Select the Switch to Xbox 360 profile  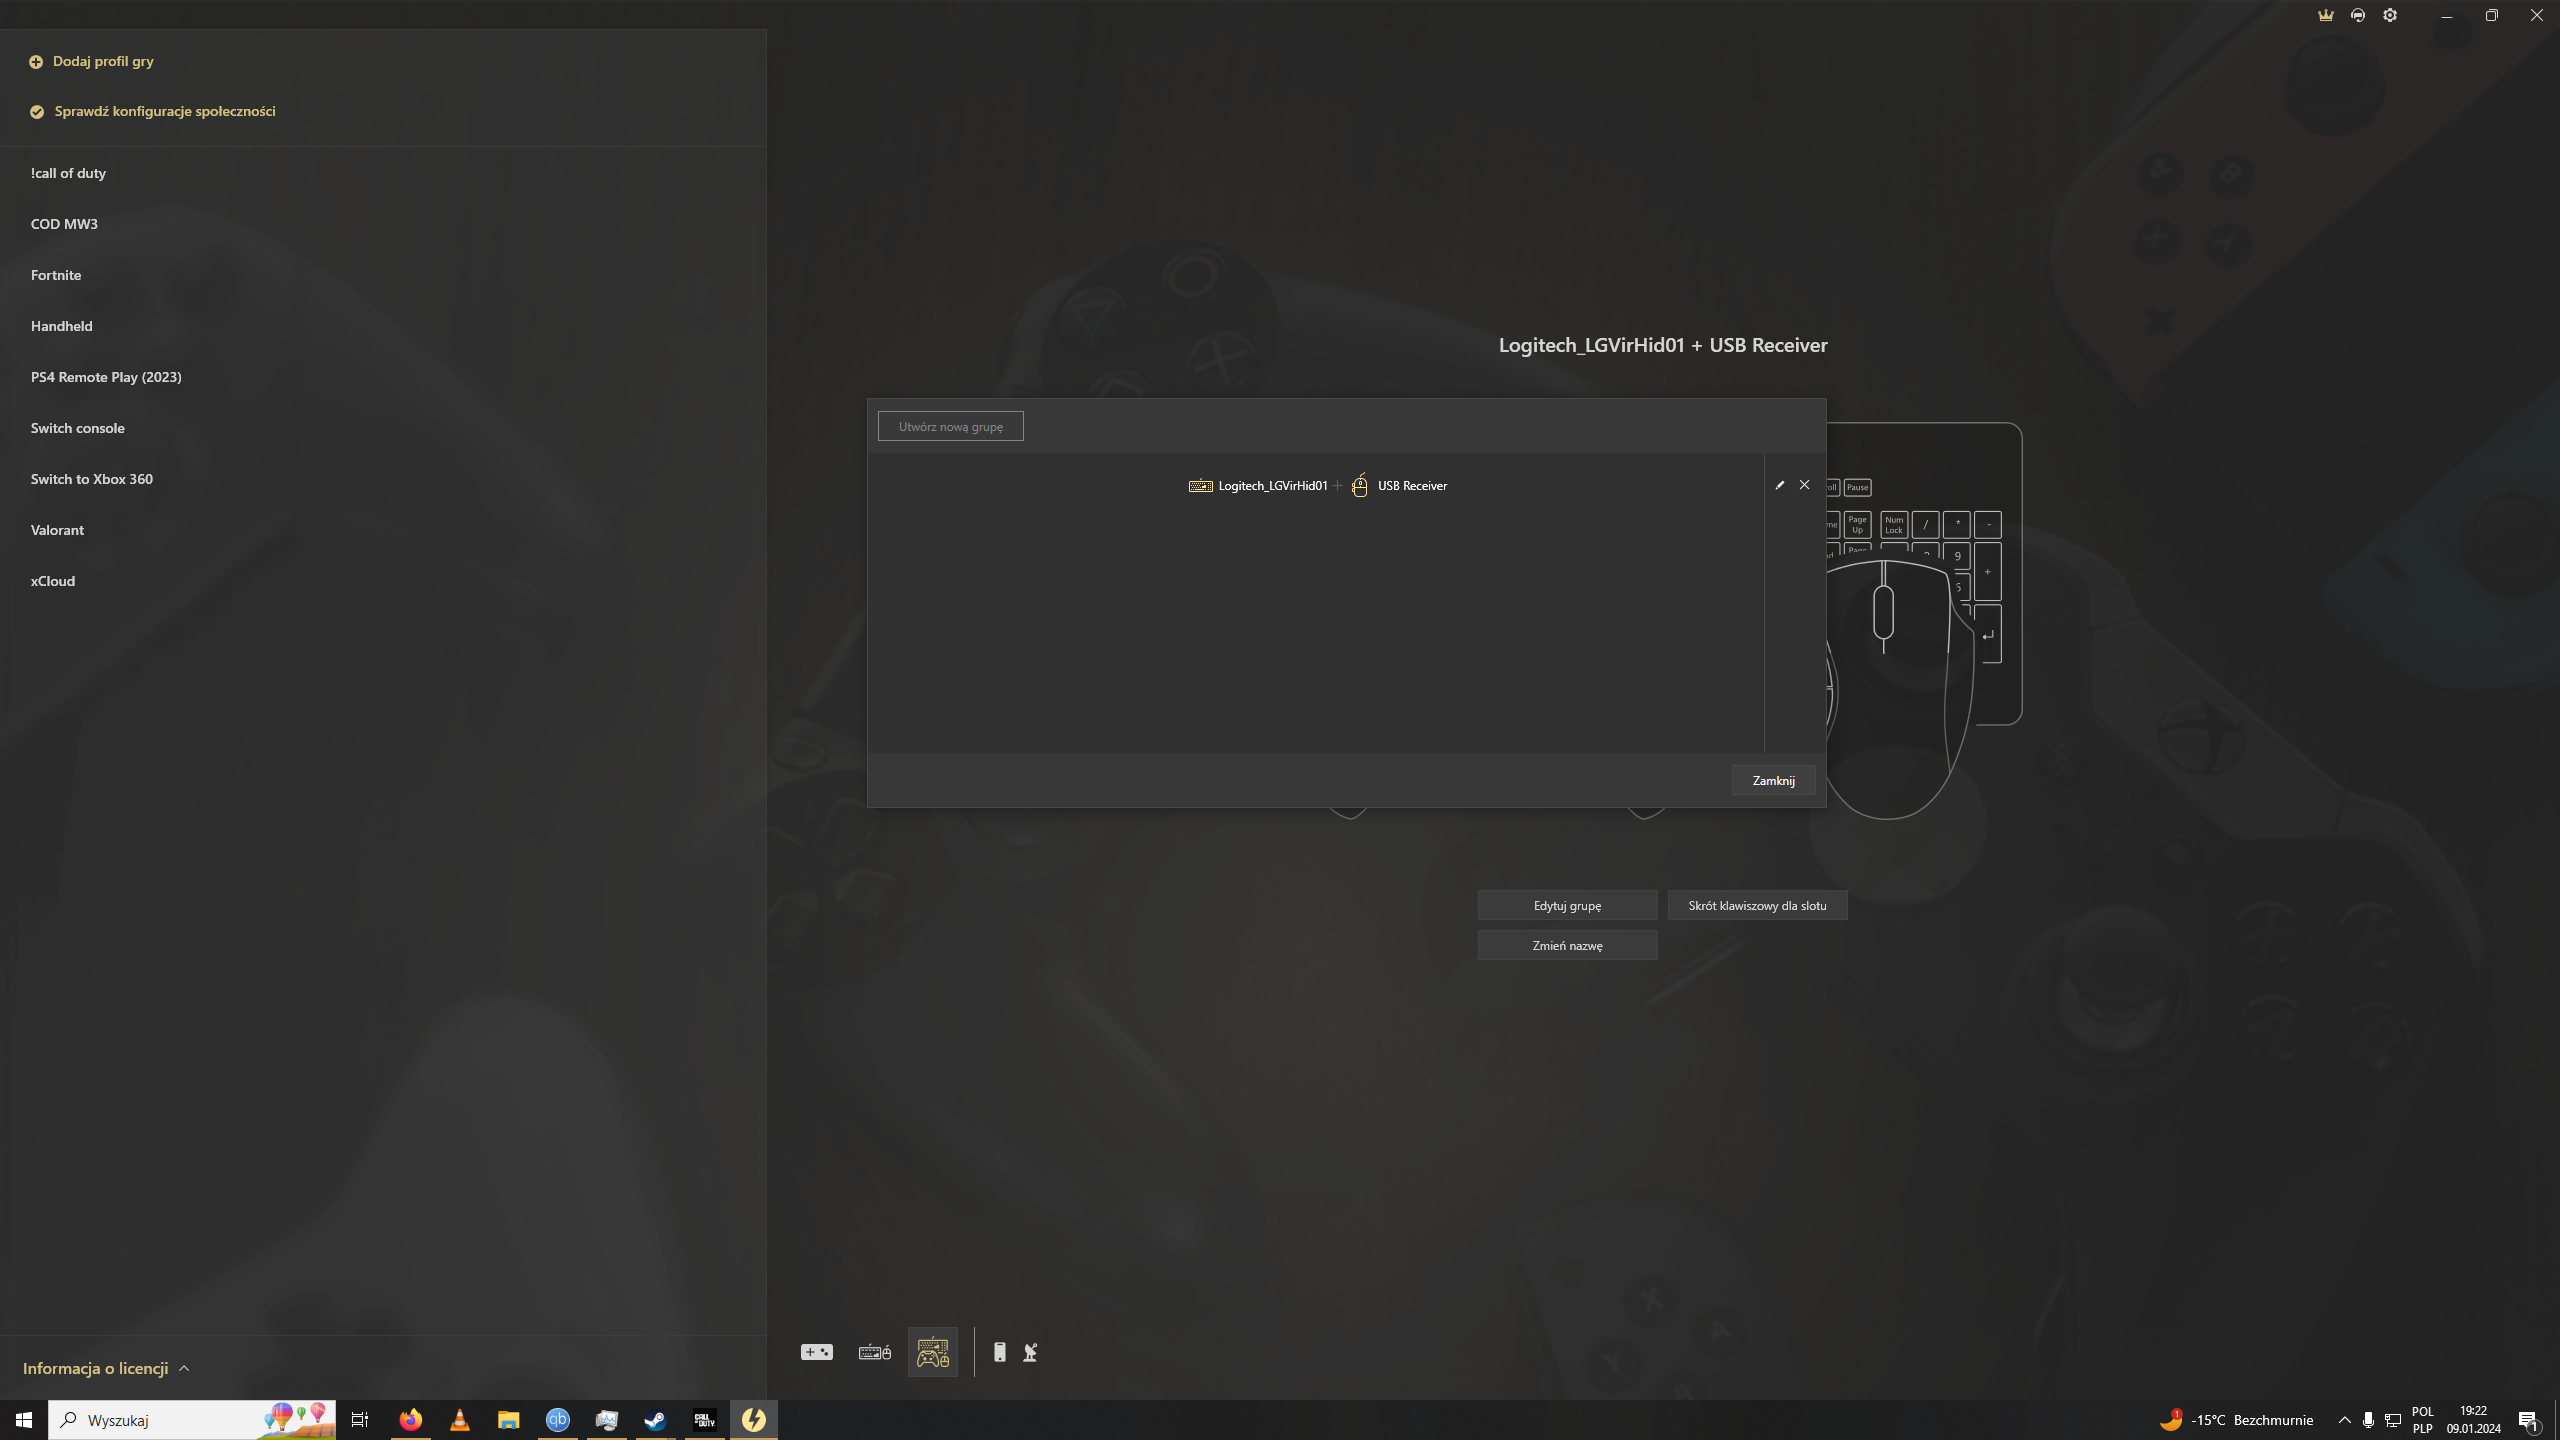92,479
